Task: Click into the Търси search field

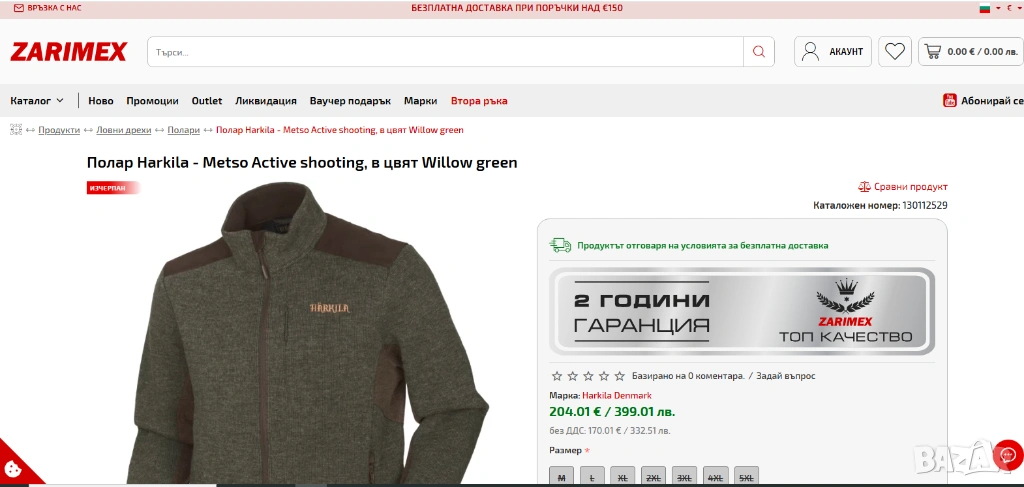Action: click(445, 52)
